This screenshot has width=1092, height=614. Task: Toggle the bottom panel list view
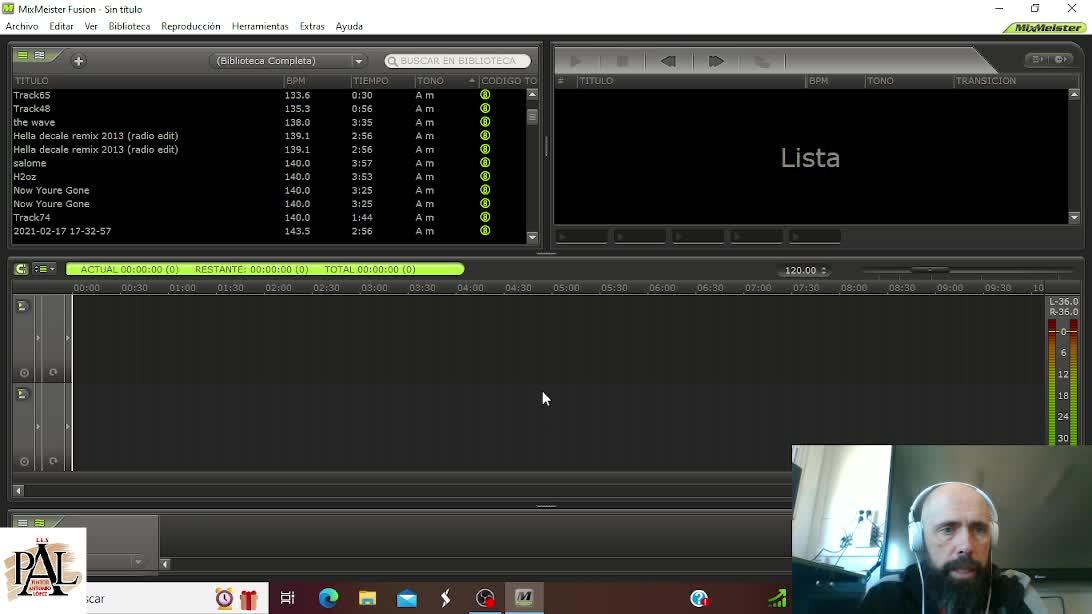pos(22,523)
